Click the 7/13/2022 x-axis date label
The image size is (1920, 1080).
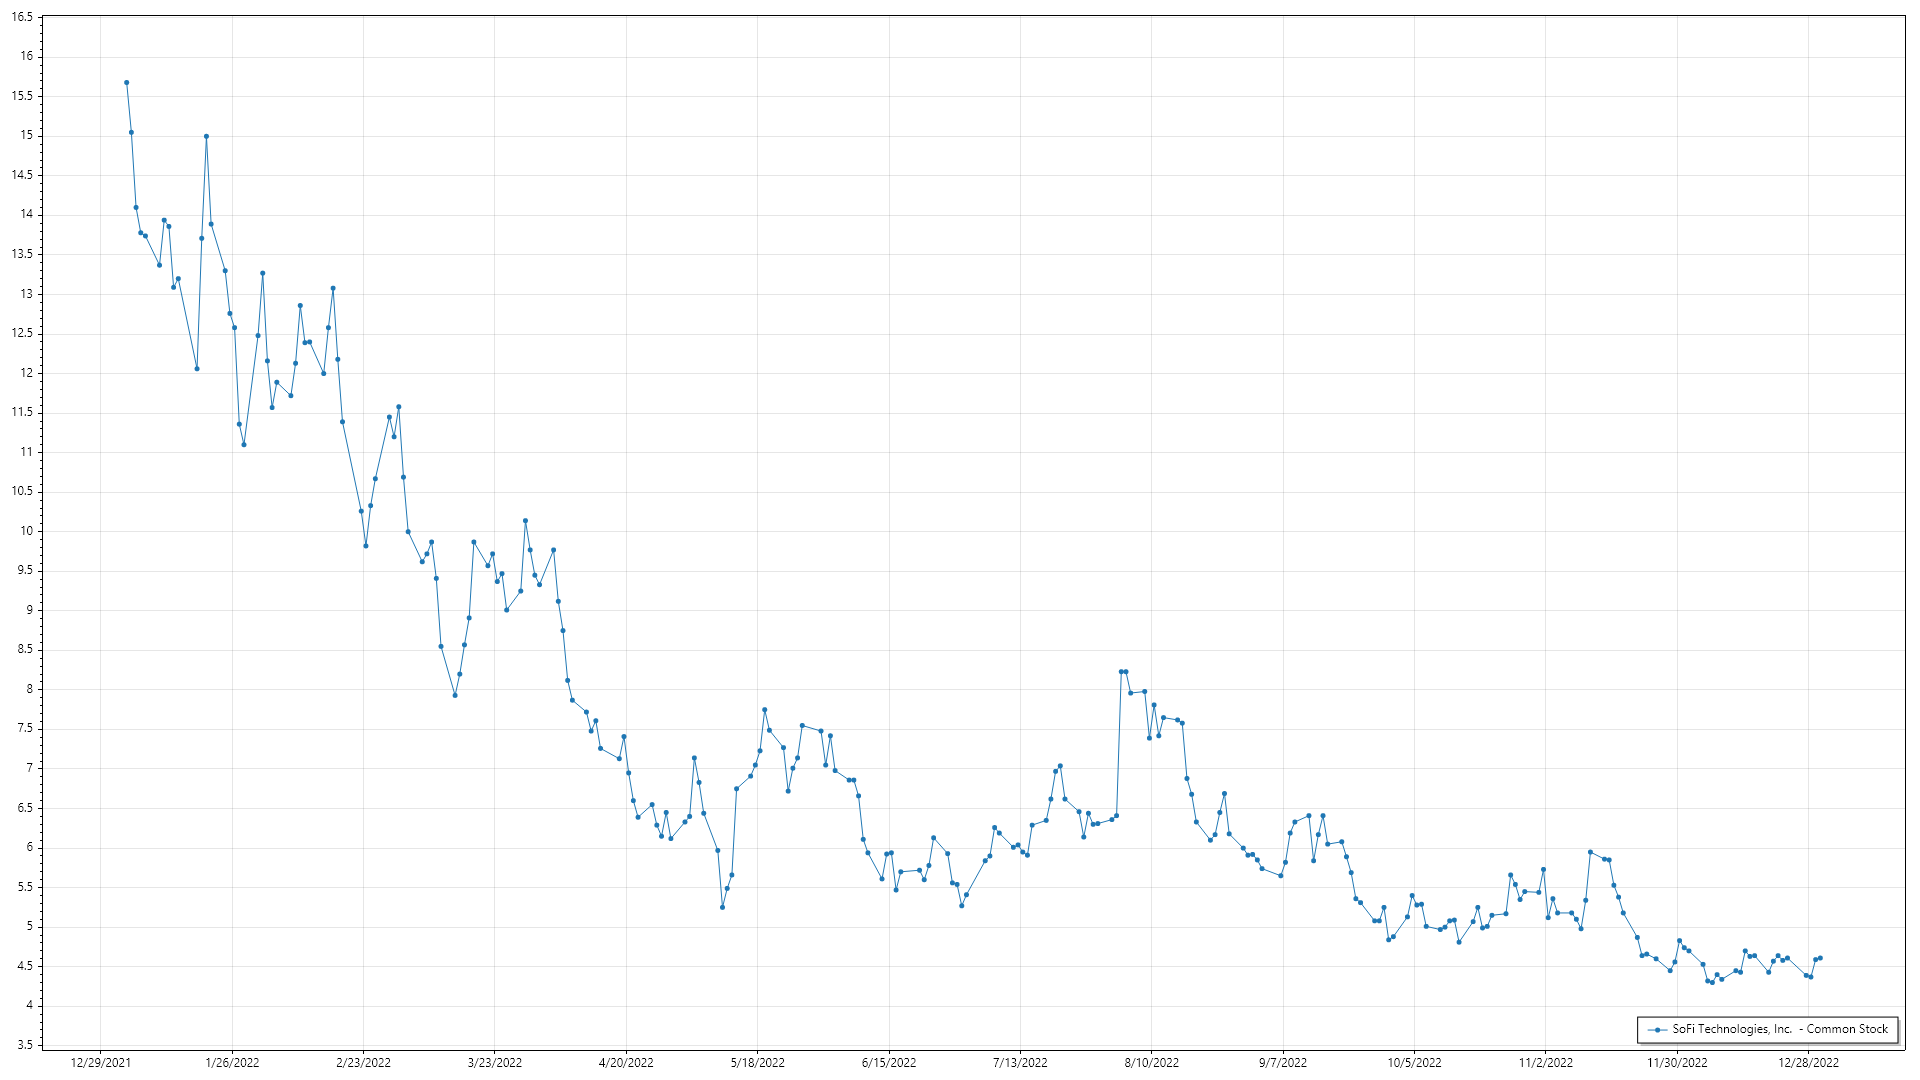click(x=1020, y=1063)
